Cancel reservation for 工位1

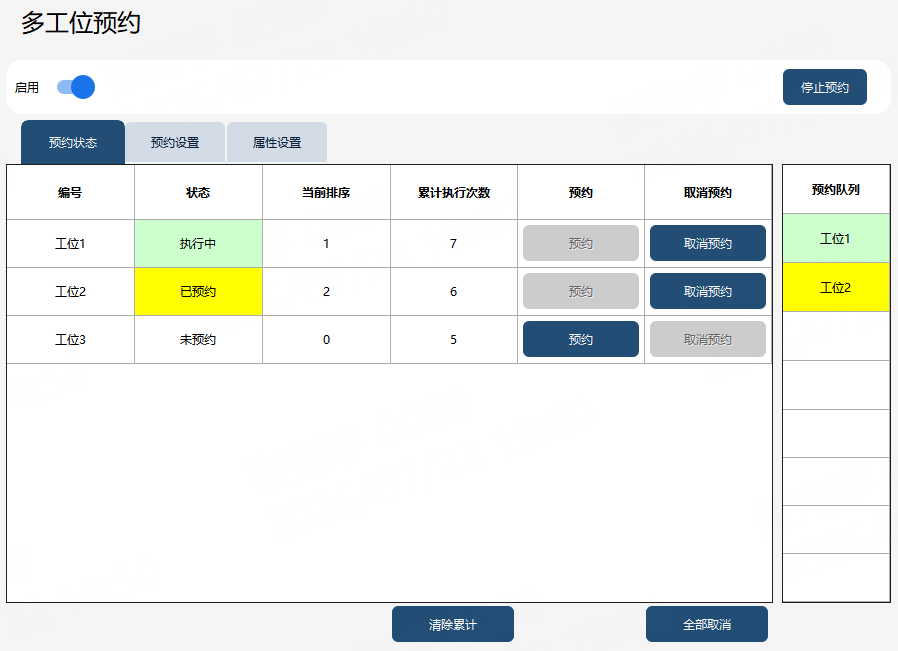708,243
